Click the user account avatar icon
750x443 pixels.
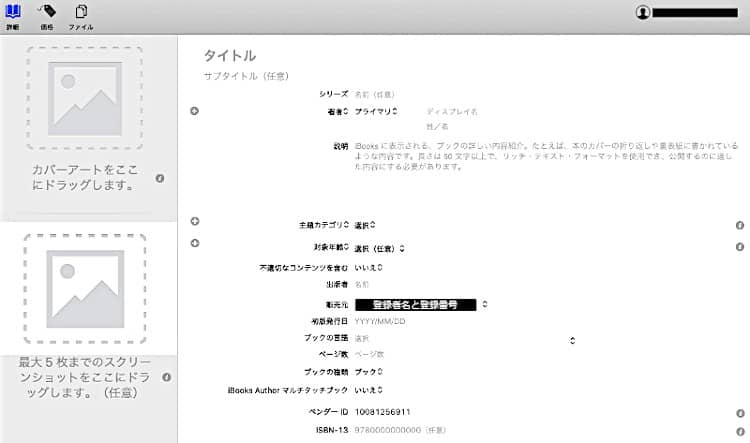[x=643, y=12]
